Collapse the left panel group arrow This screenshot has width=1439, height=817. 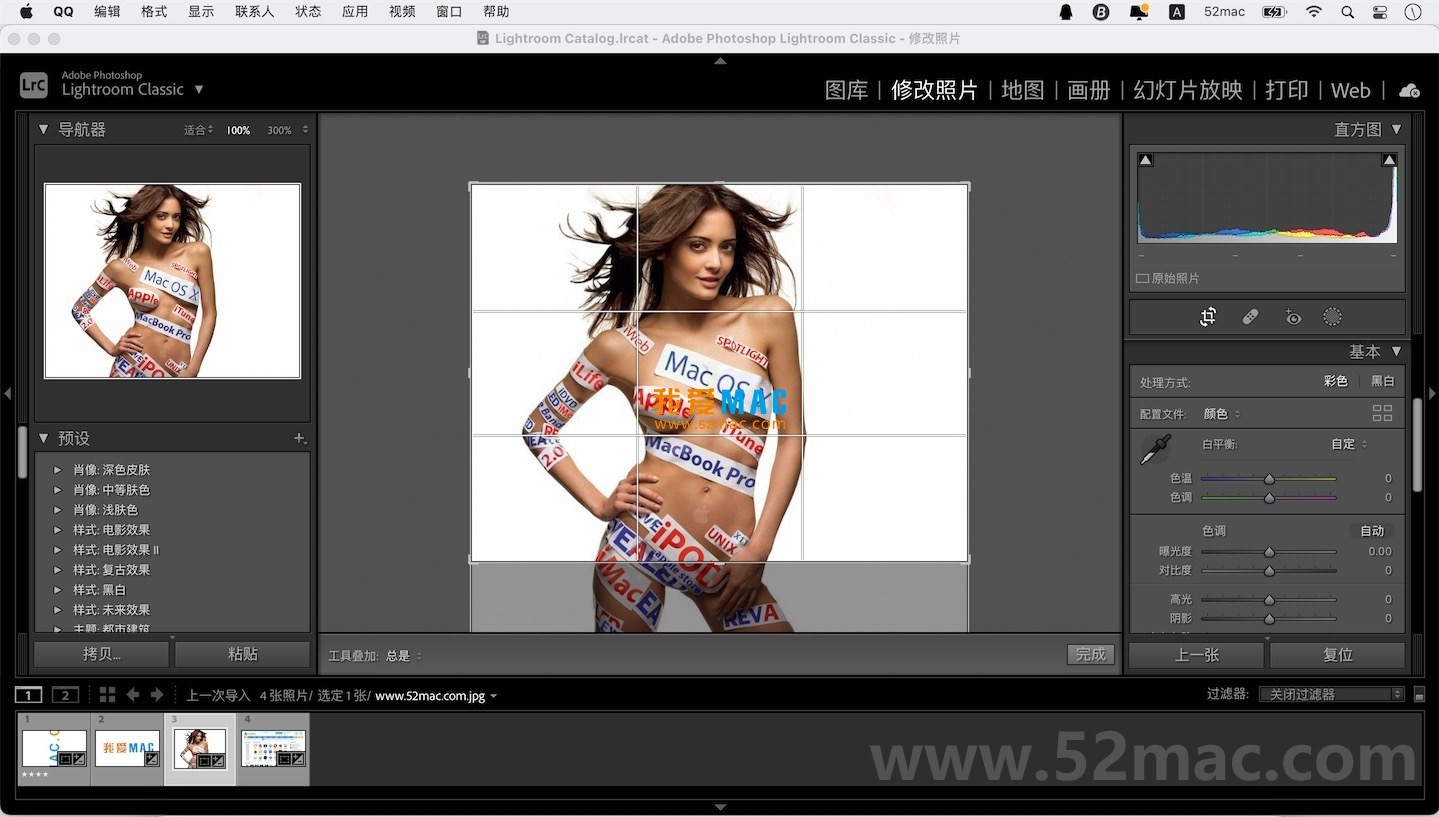[8, 394]
